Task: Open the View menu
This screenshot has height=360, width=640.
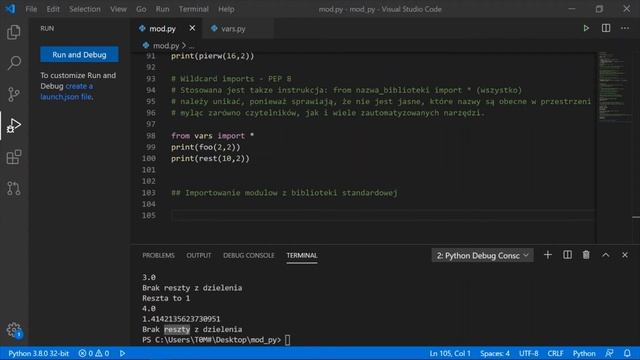Action: pos(118,9)
